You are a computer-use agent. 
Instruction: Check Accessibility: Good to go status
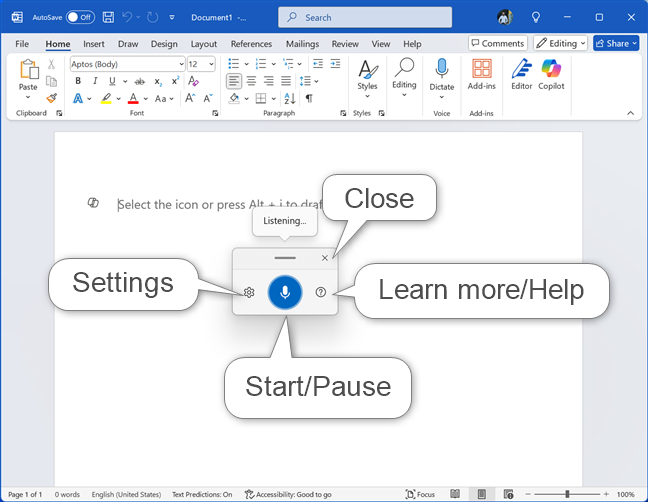[x=288, y=494]
